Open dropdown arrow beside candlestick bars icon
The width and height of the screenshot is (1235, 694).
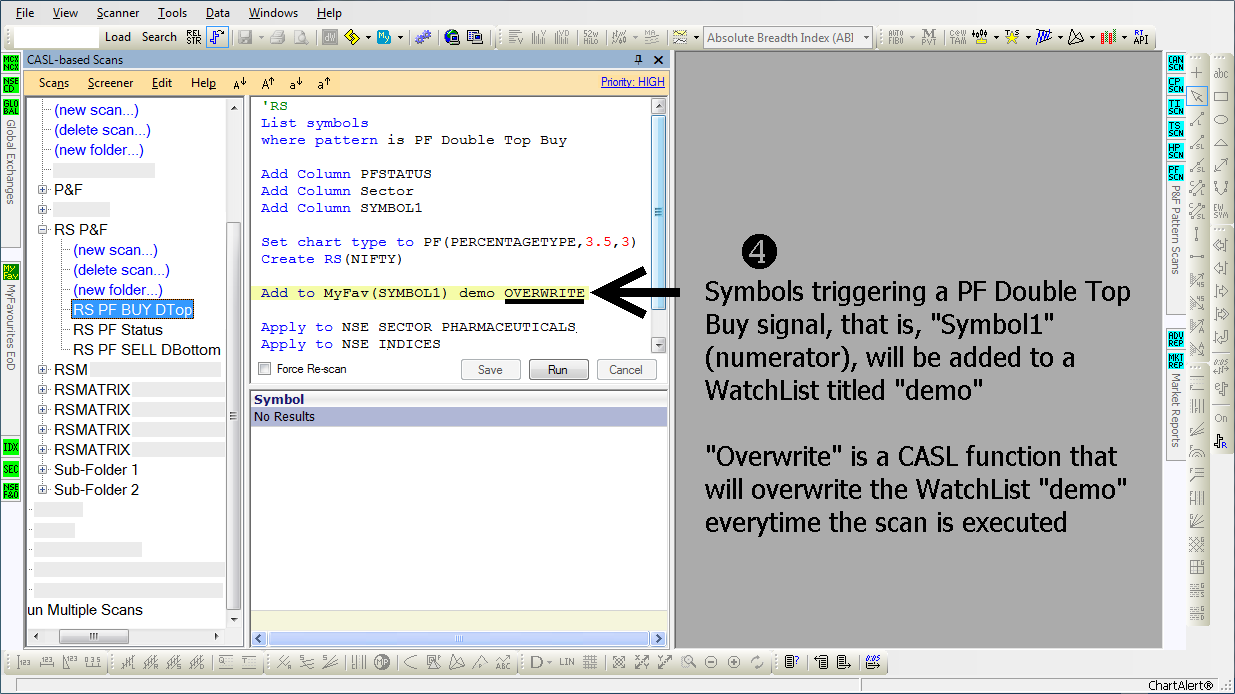click(1123, 38)
